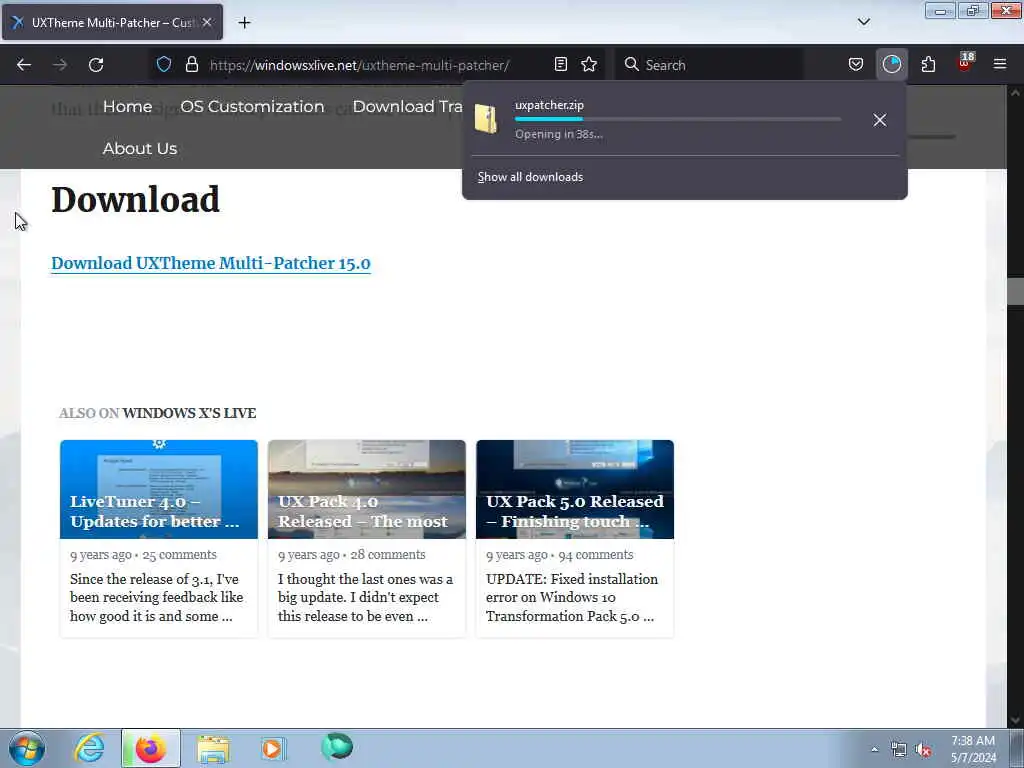Click the 'Since the release of 3.1' excerpt
This screenshot has height=768, width=1024.
157,598
